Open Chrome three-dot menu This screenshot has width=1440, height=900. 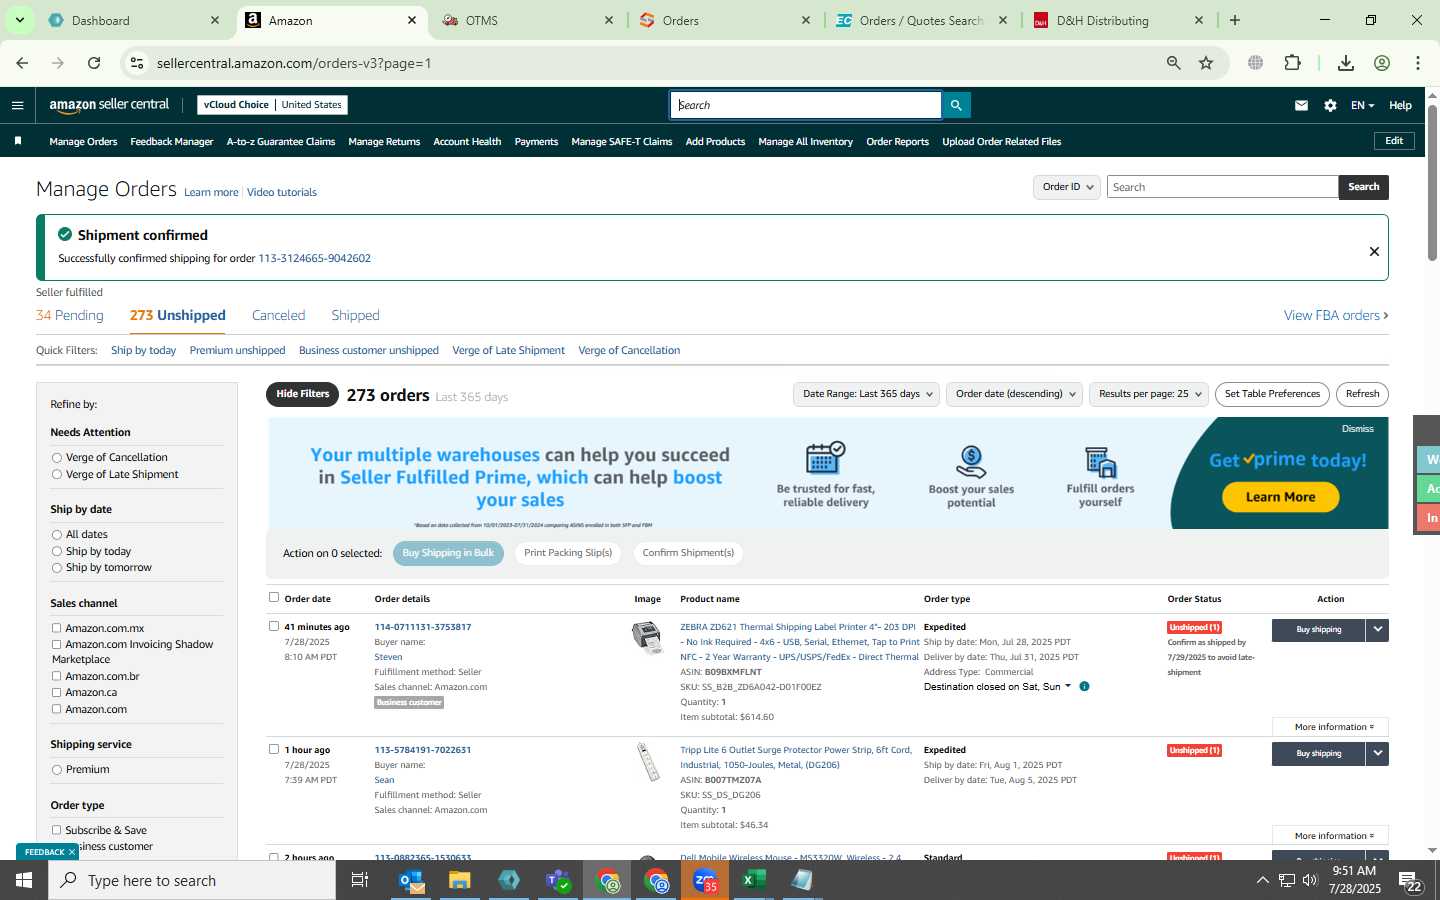1418,63
